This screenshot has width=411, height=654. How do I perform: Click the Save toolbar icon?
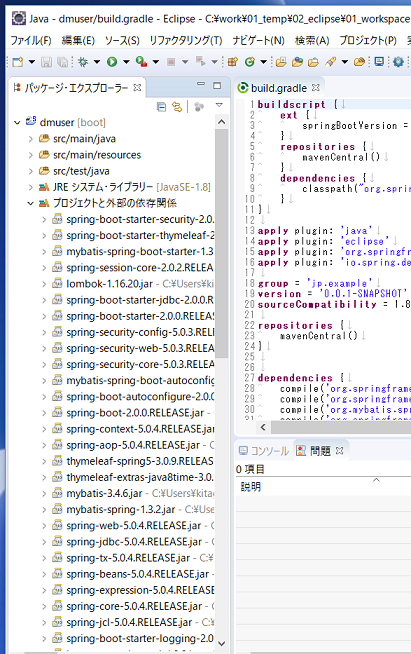(x=46, y=62)
